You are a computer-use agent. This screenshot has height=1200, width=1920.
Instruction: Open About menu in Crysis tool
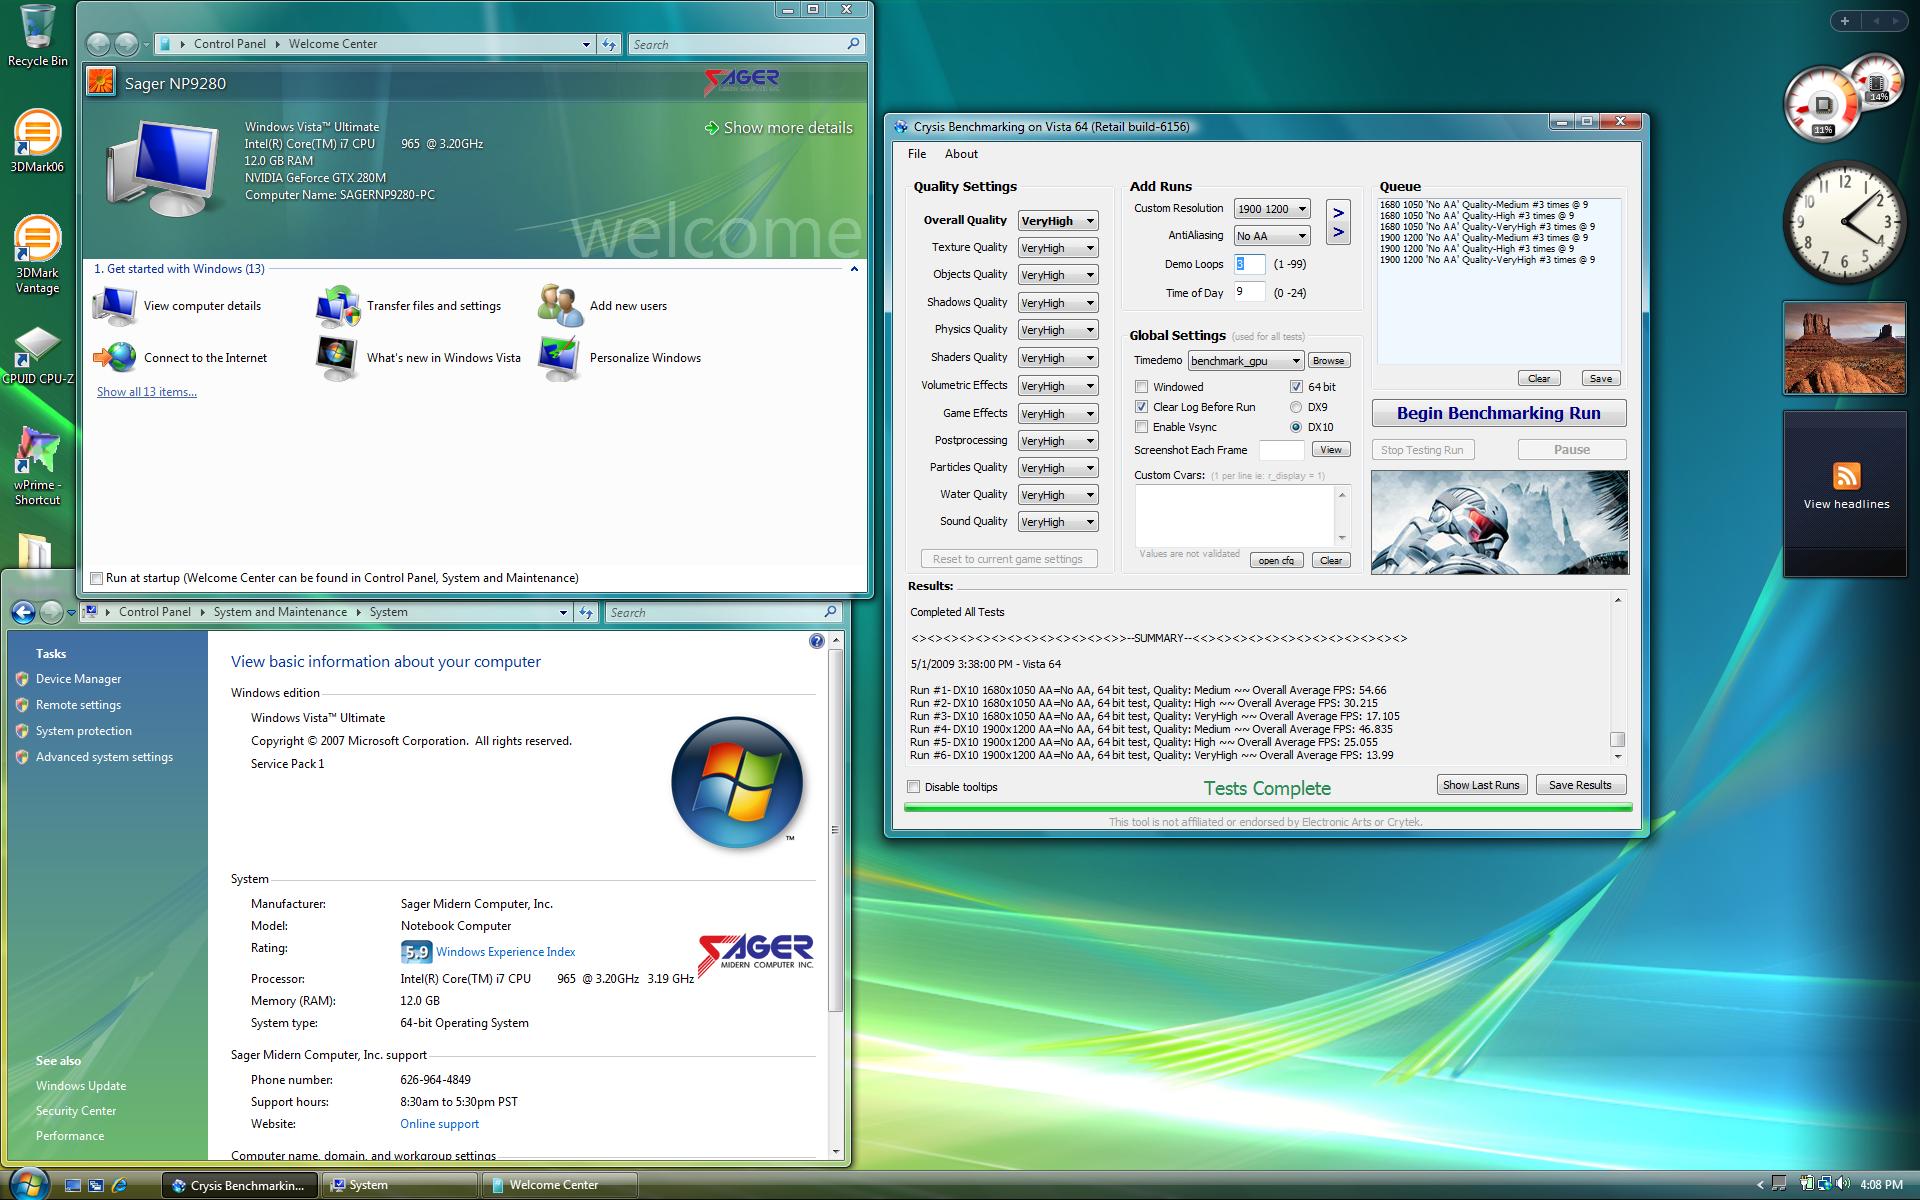click(961, 154)
